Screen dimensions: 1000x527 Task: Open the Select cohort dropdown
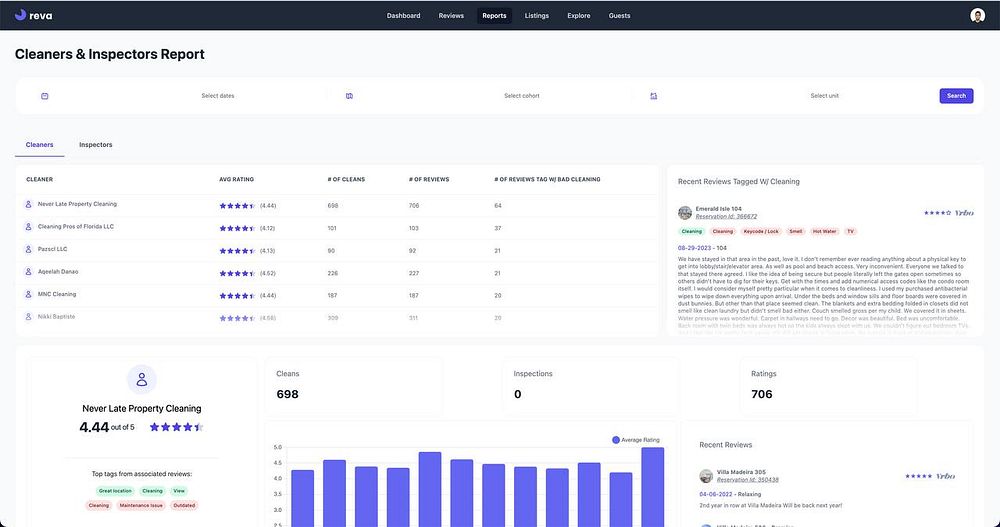(x=522, y=96)
